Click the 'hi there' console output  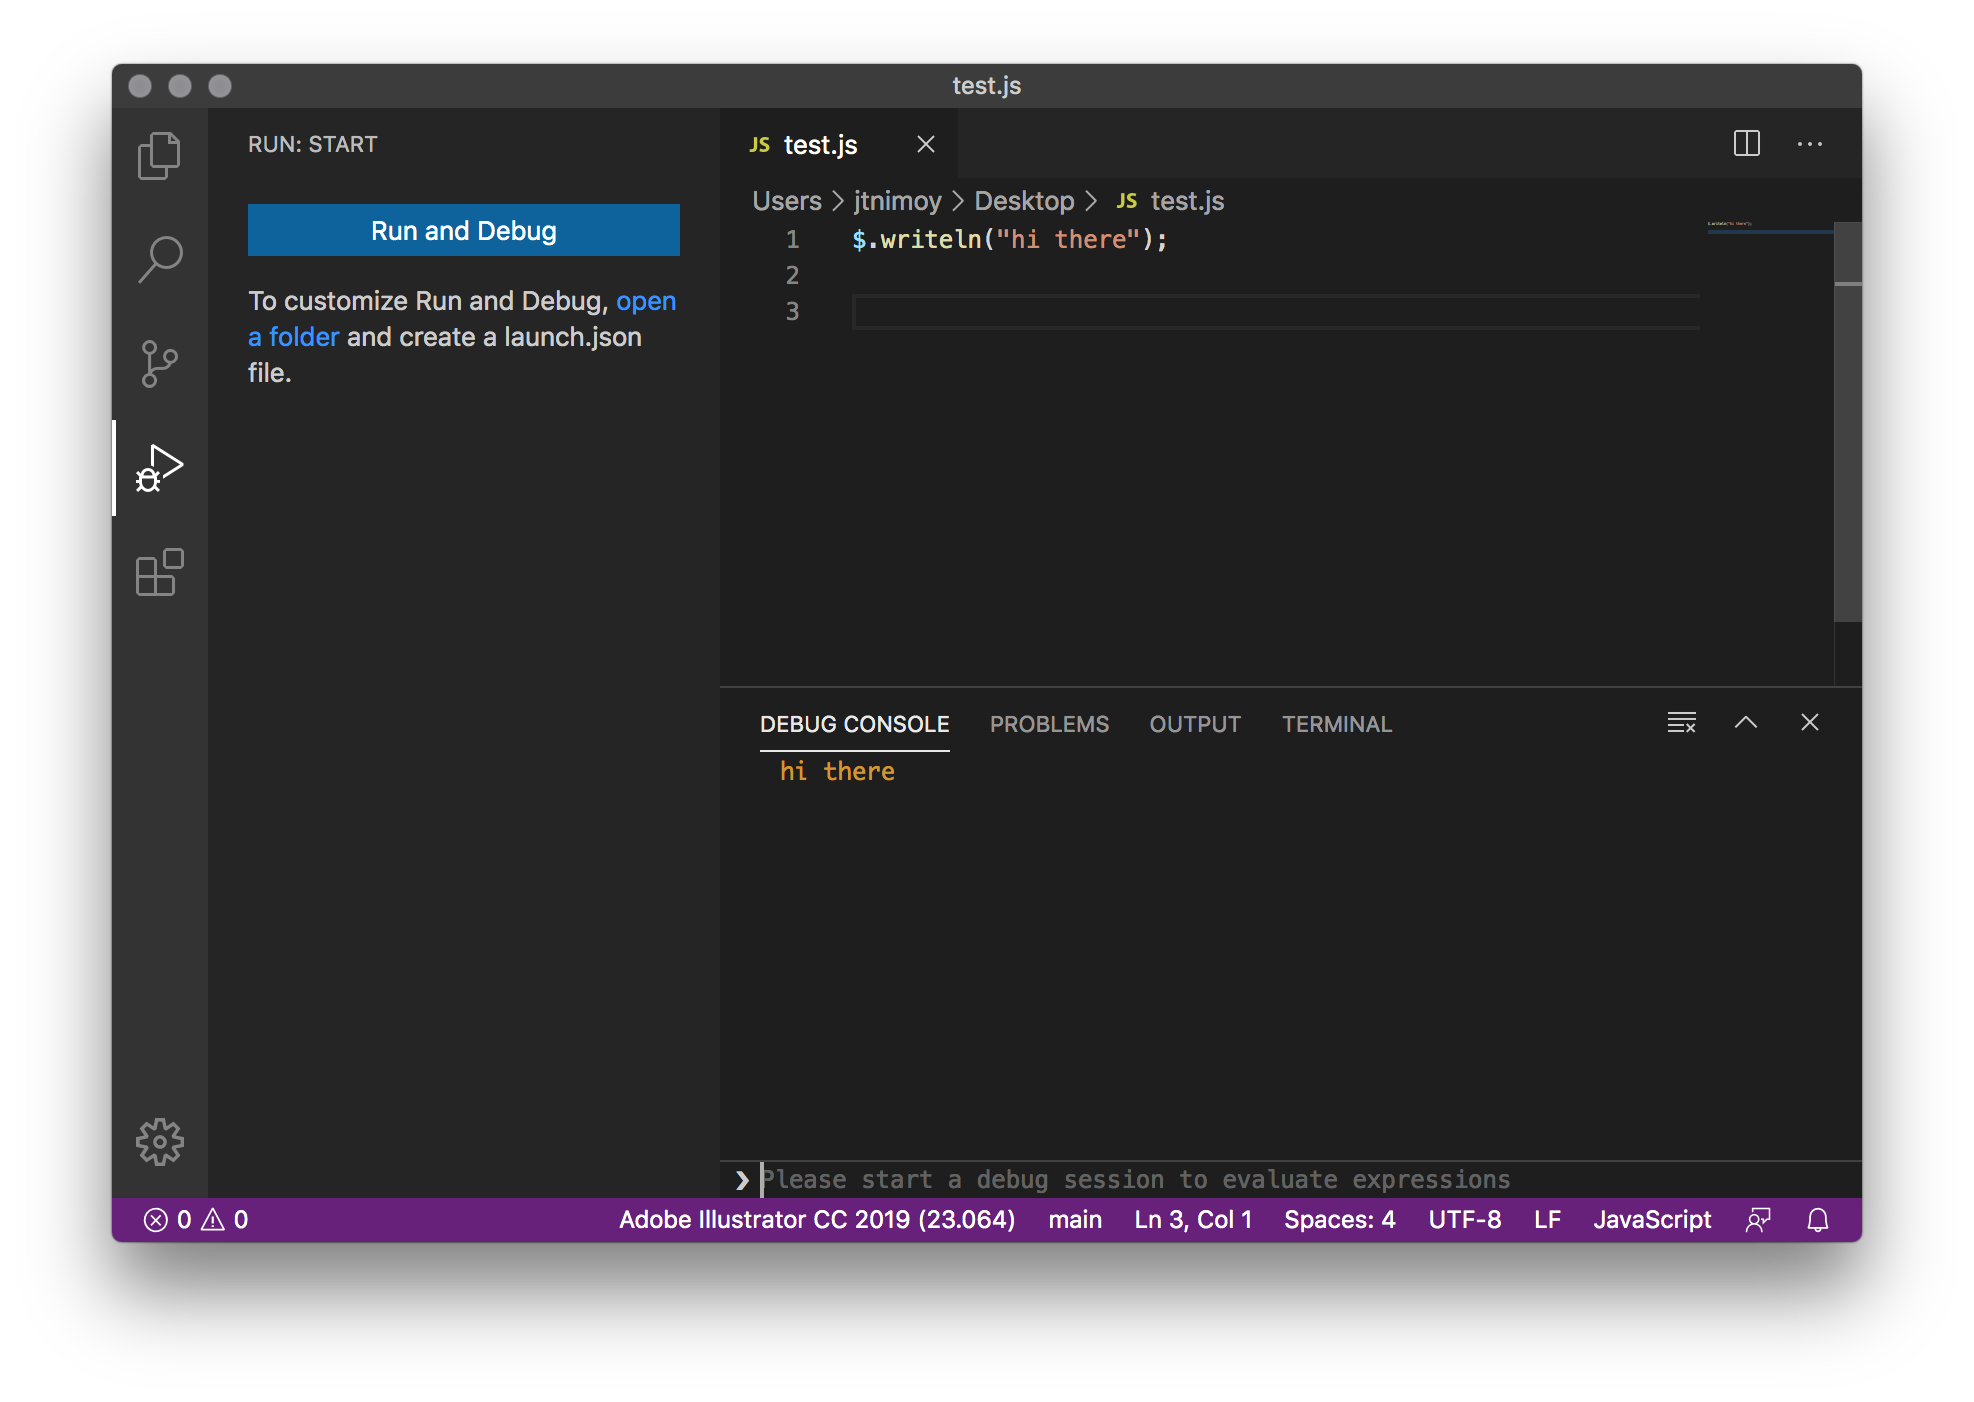pyautogui.click(x=837, y=772)
